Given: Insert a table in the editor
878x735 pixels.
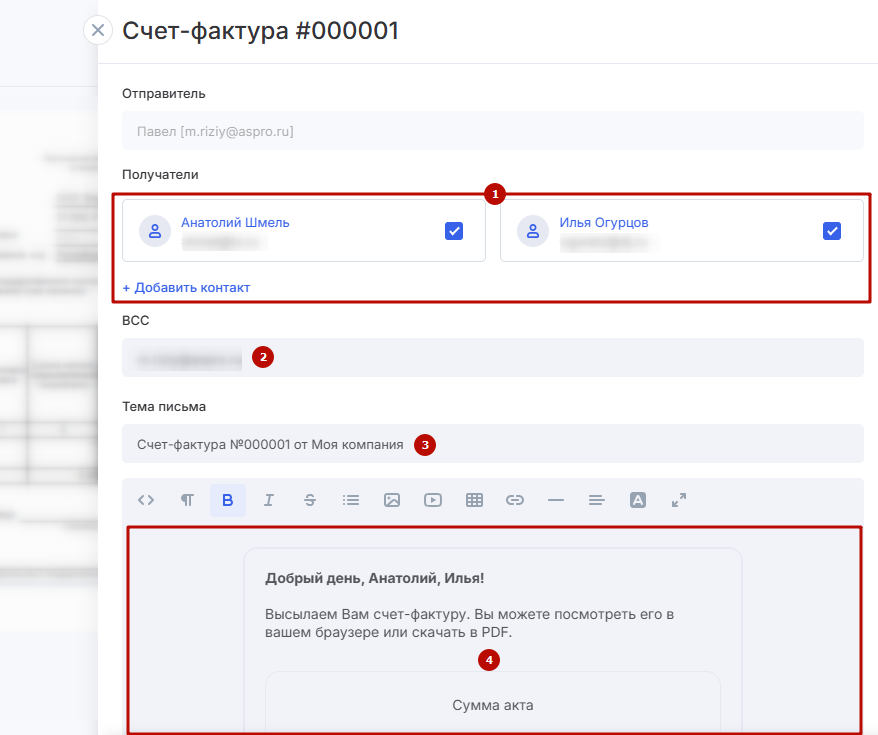Looking at the screenshot, I should pyautogui.click(x=474, y=500).
